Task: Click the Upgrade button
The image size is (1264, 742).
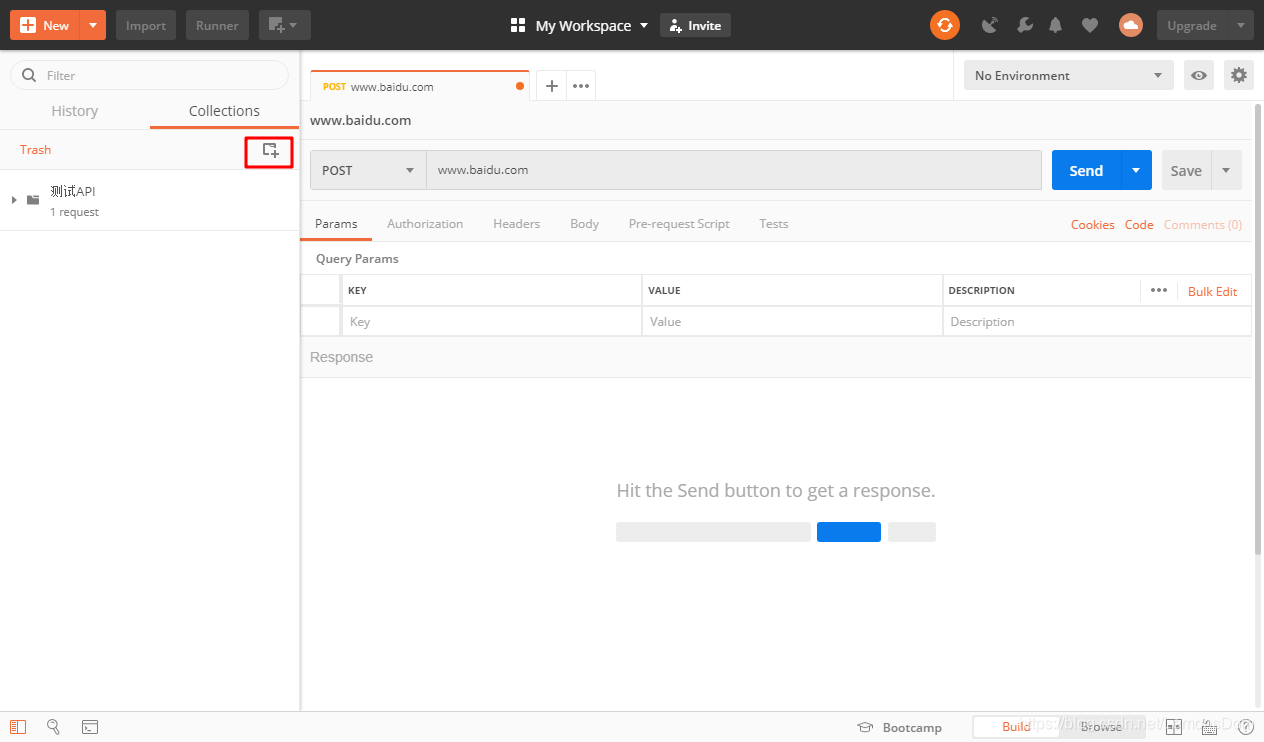Action: (1192, 25)
